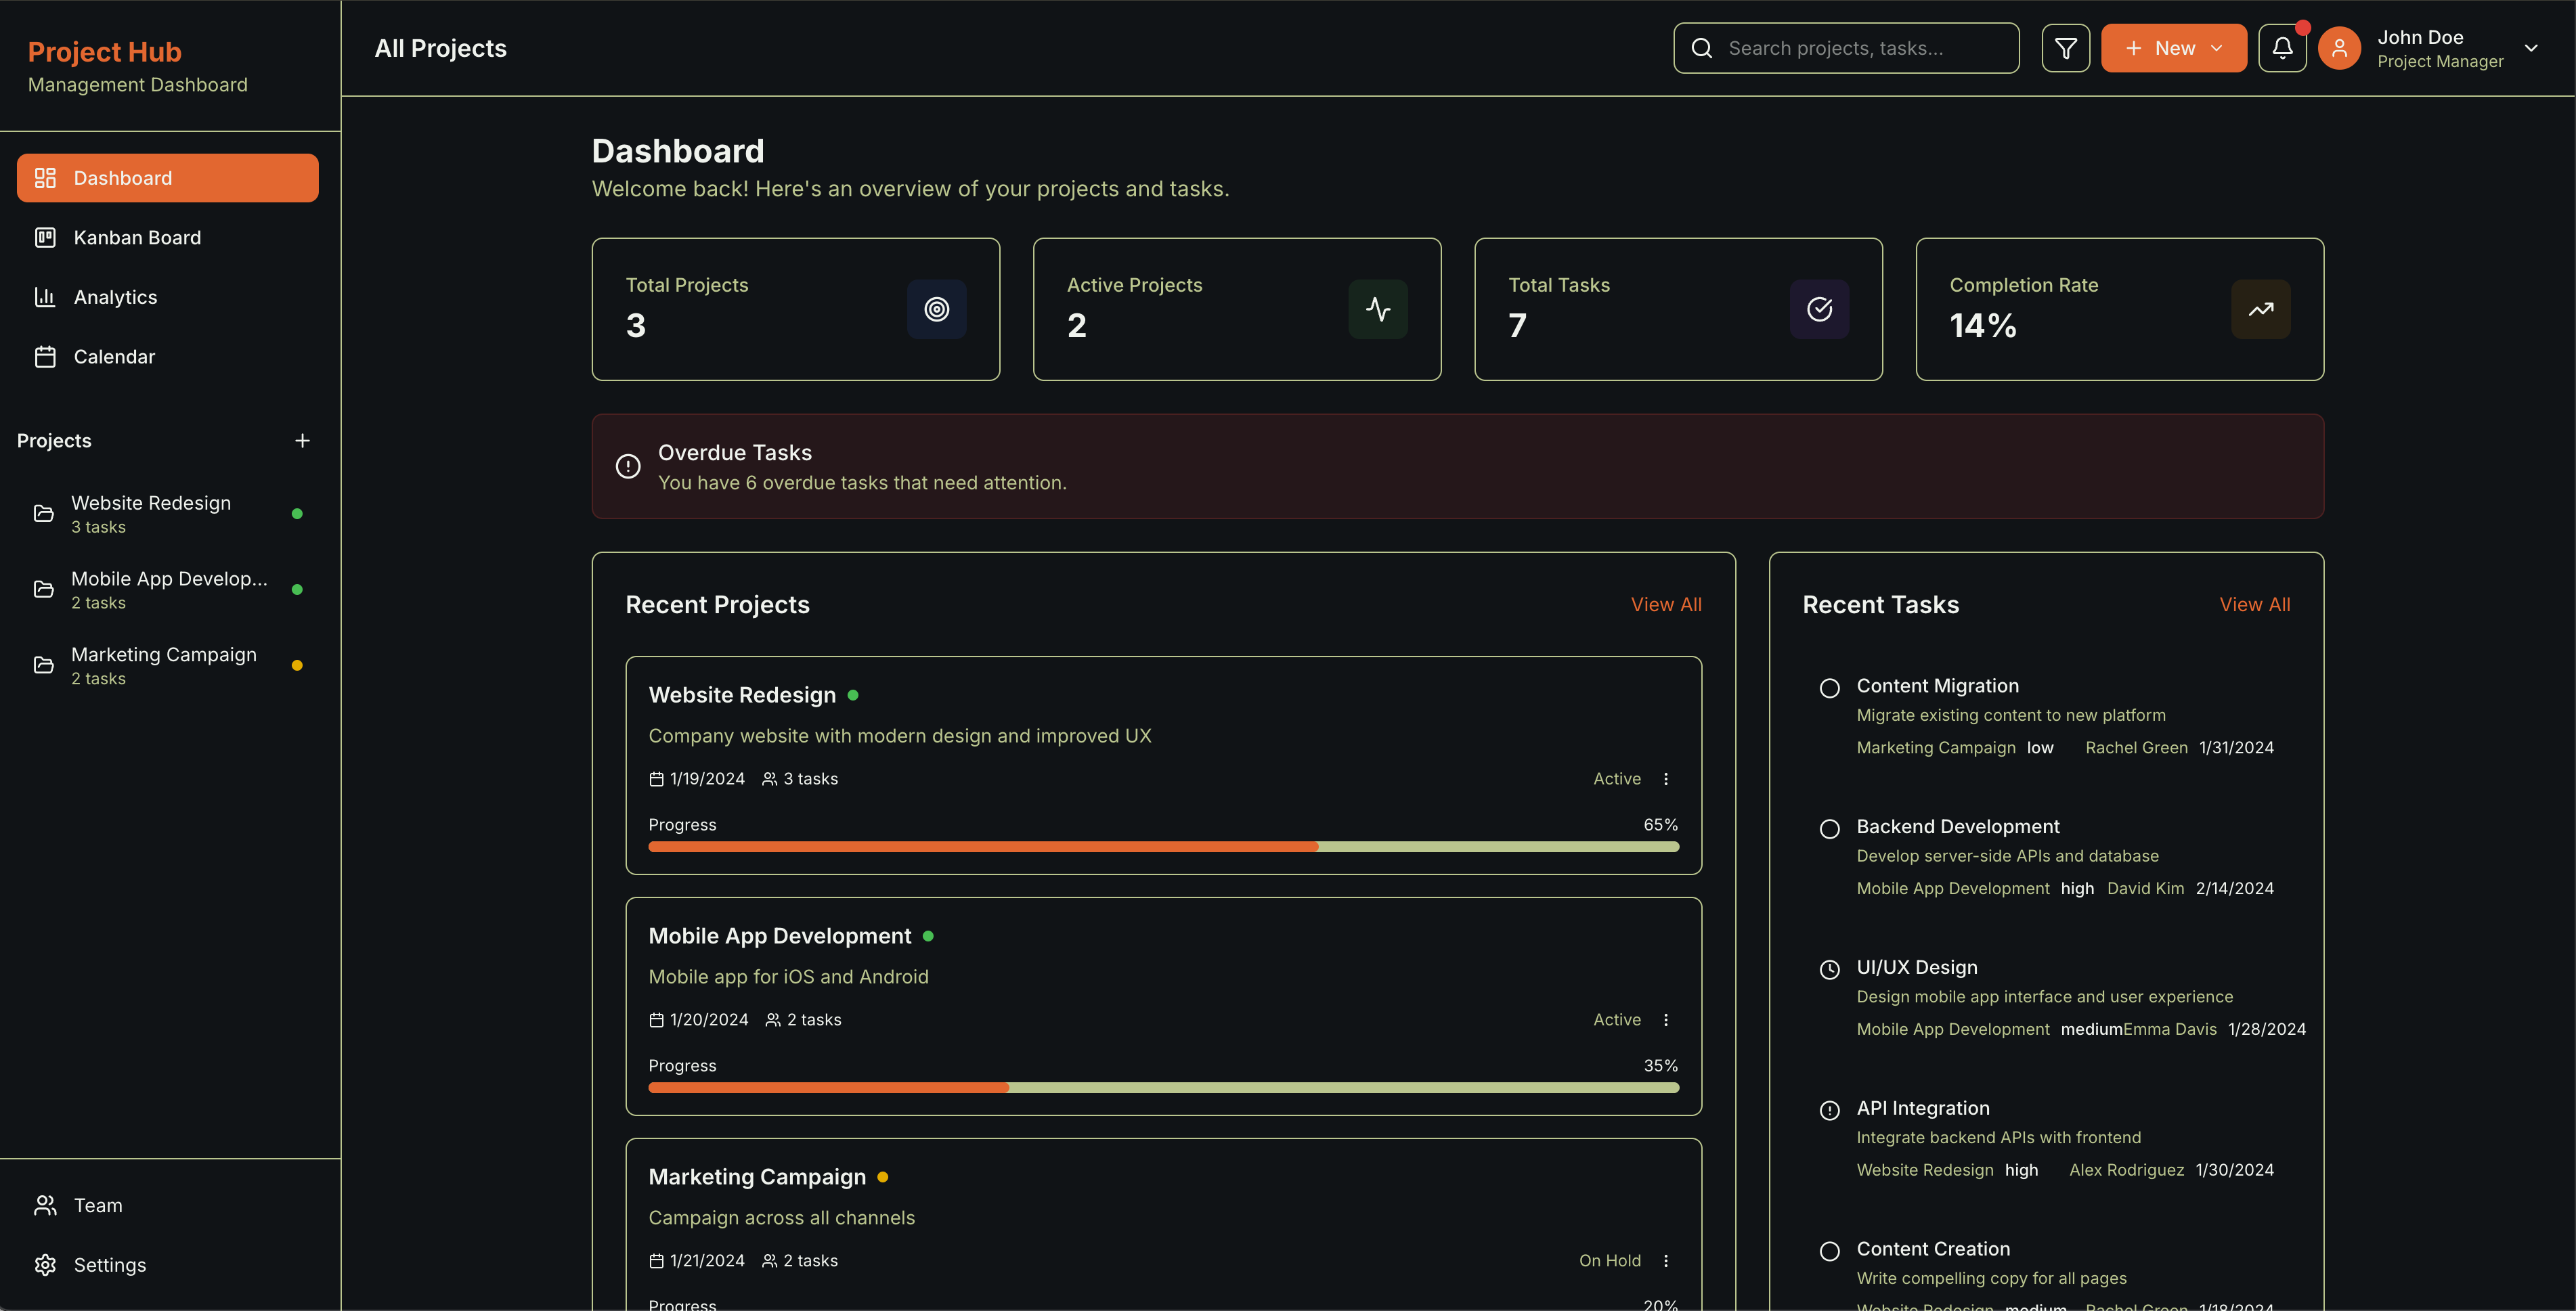Click people icon beside 2 tasks in Mobile App card
The width and height of the screenshot is (2576, 1311).
pos(773,1020)
